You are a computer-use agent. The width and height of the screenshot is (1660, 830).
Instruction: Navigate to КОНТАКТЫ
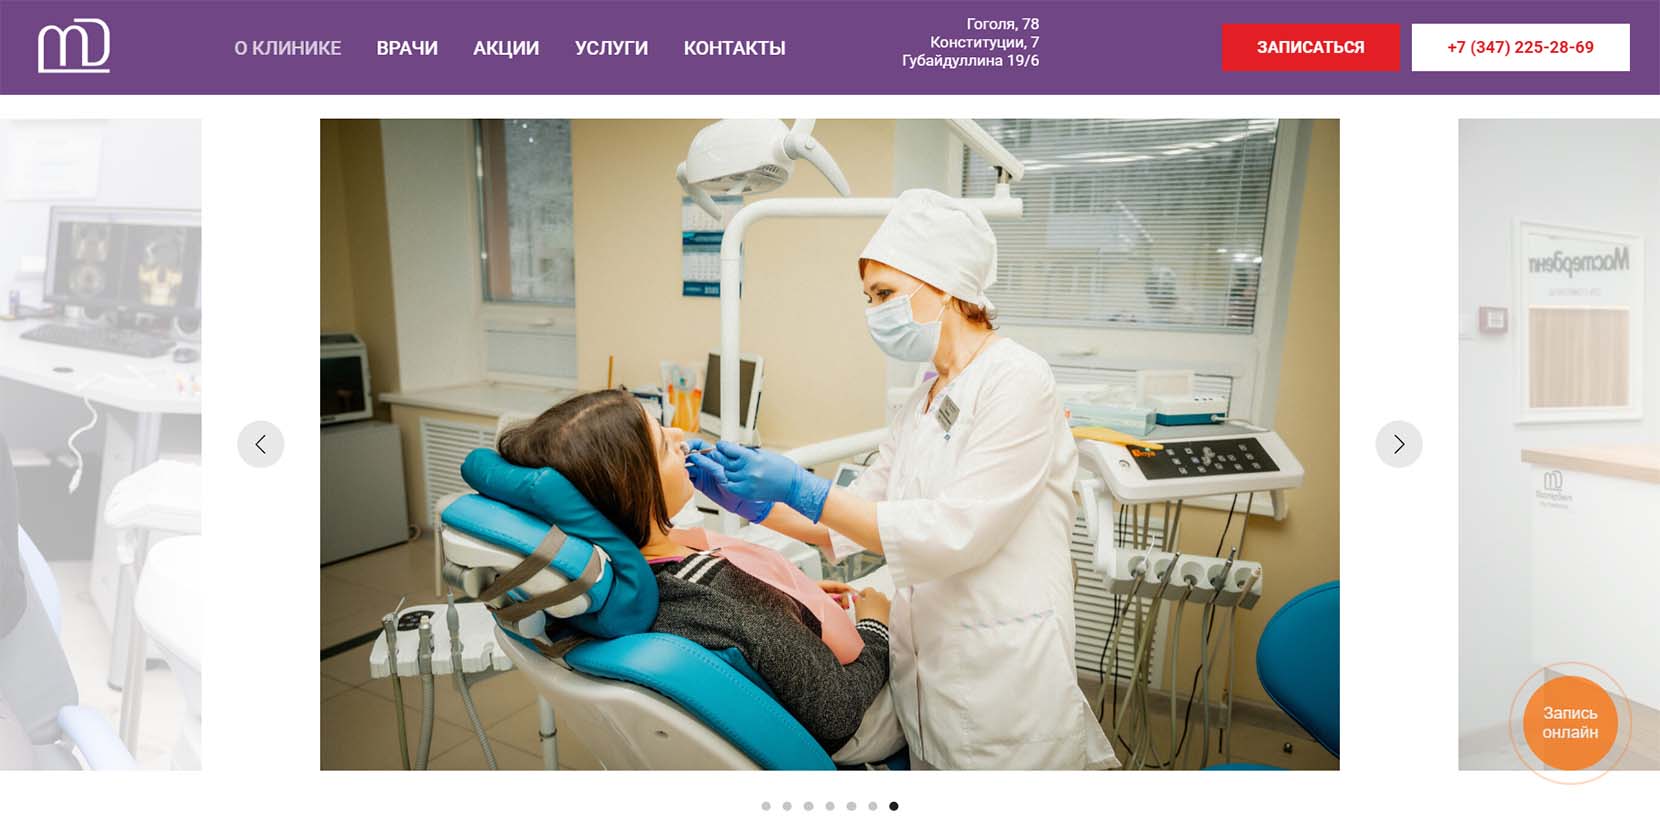734,48
